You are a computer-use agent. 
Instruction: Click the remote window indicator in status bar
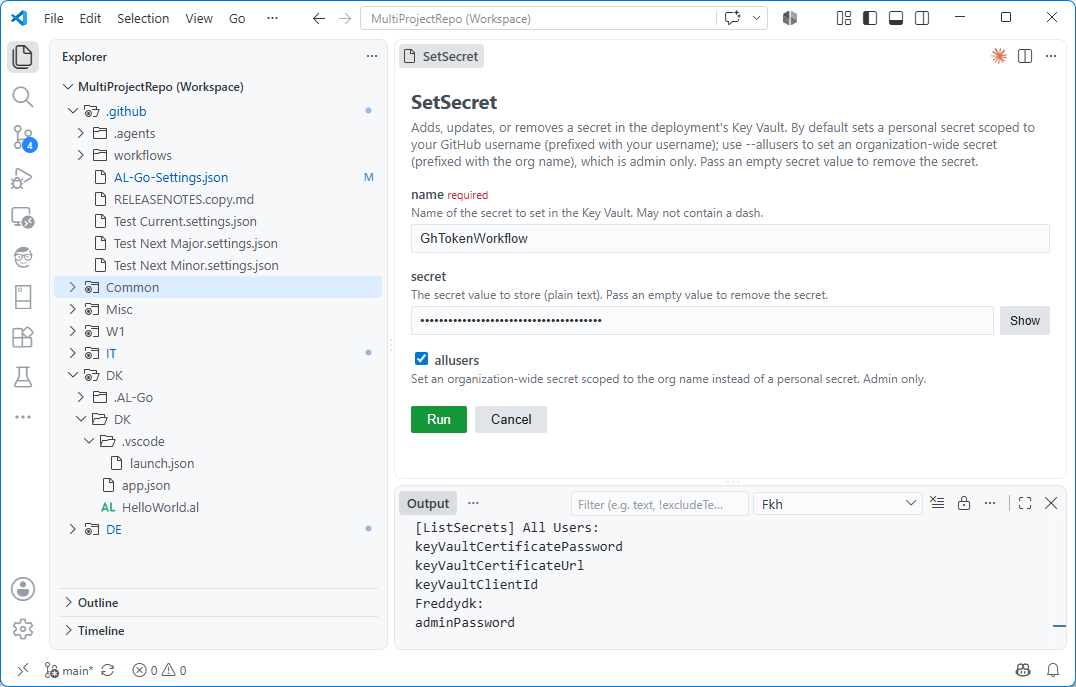[23, 670]
